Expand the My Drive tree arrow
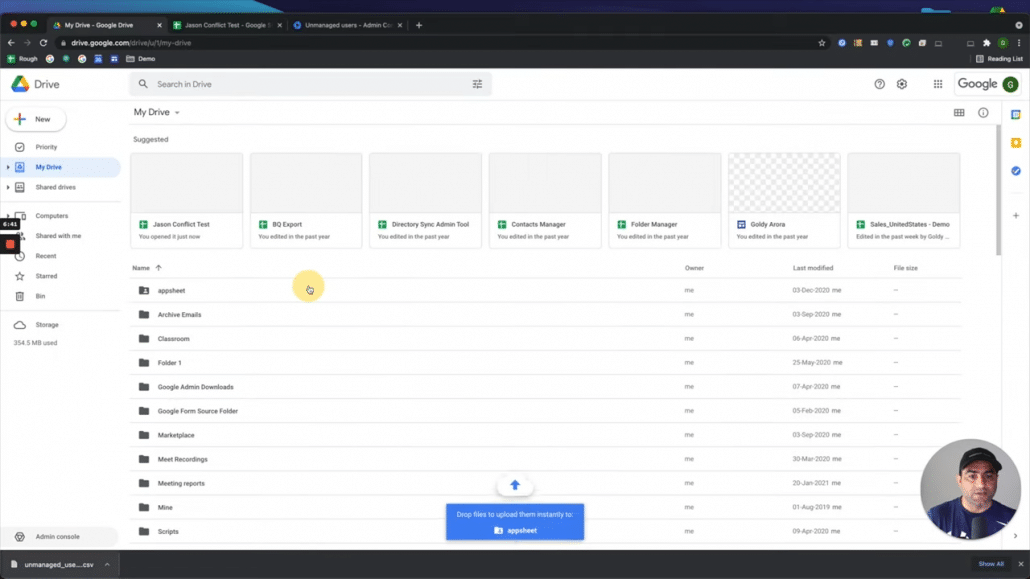Screen dimensions: 1030x579 pos(8,167)
